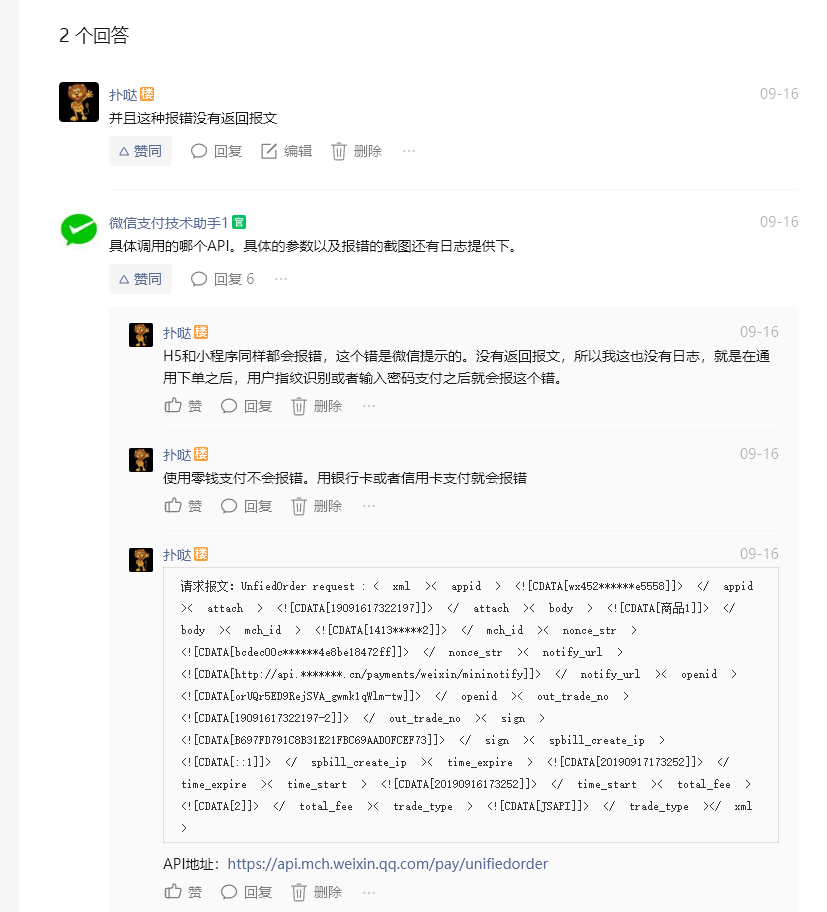Open more options on the H5和小程序 comment
This screenshot has width=827, height=912.
coord(369,406)
